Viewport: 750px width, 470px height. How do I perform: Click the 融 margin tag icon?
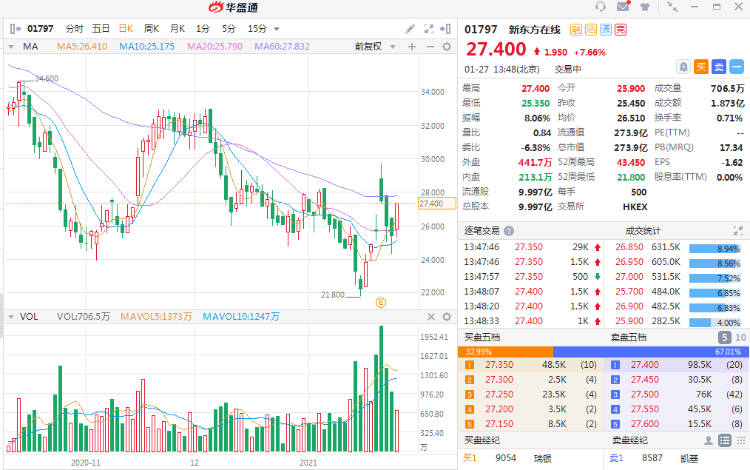576,30
